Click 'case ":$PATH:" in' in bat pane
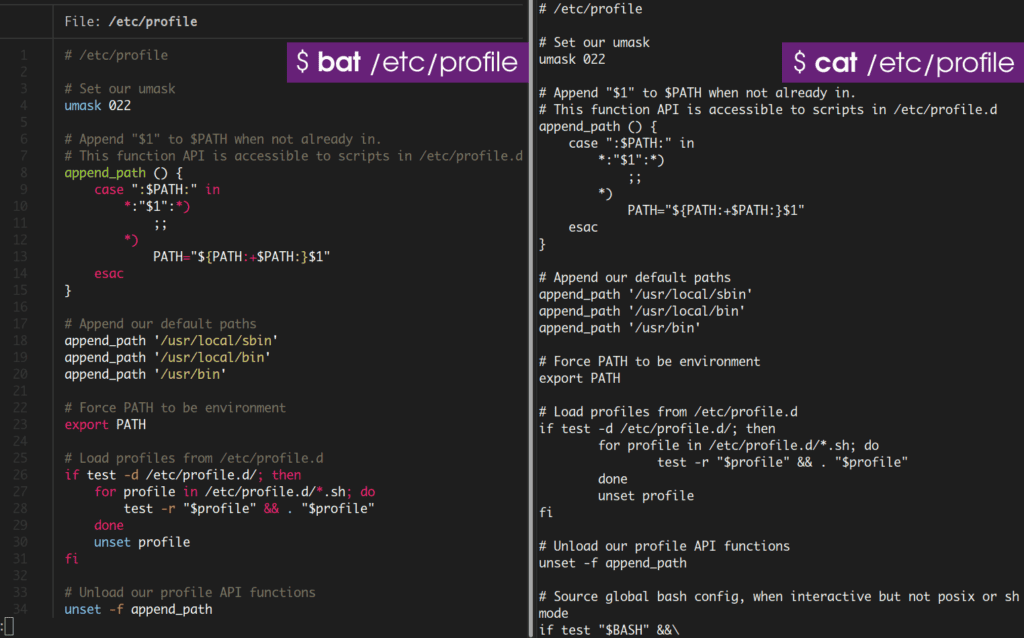1024x638 pixels. pyautogui.click(x=157, y=189)
